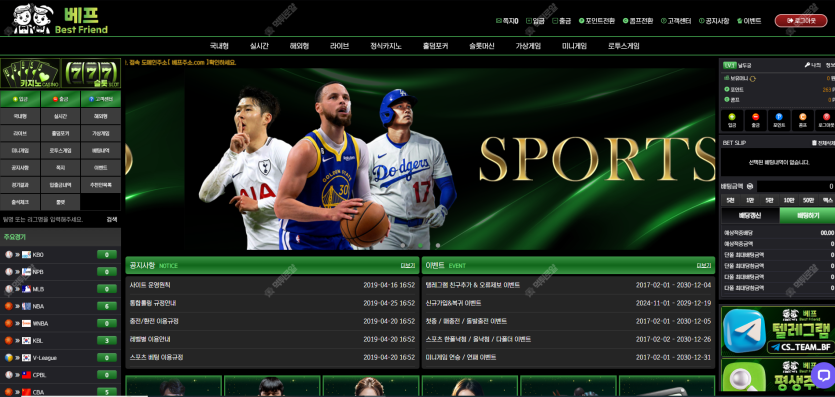
Task: Open the live chat bubble icon
Action: pos(823,375)
